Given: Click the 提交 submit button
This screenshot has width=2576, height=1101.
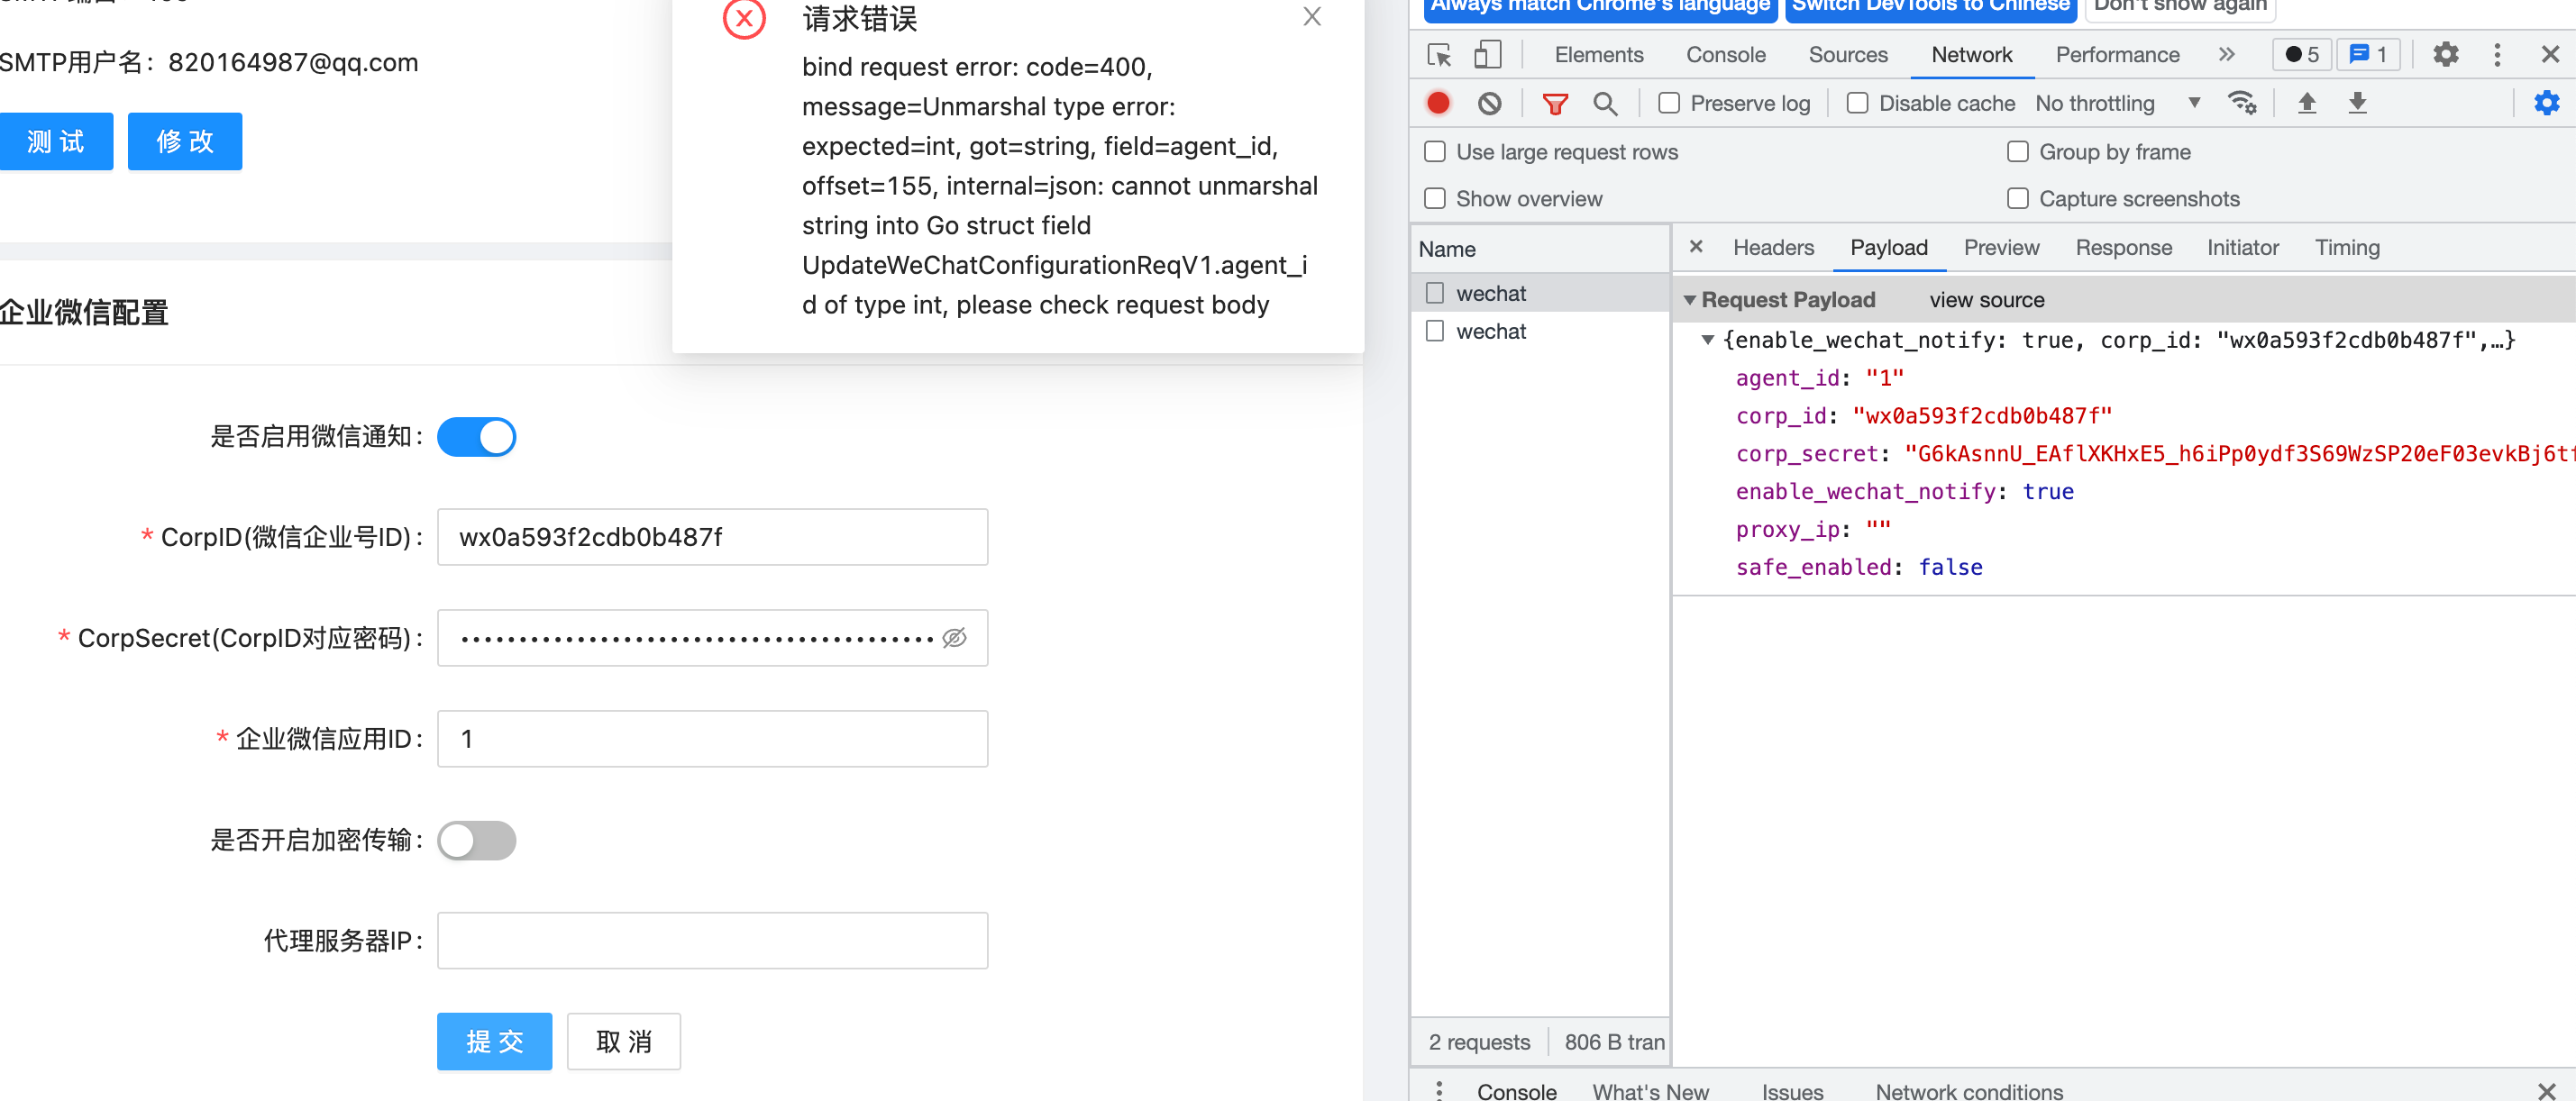Looking at the screenshot, I should click(494, 1041).
